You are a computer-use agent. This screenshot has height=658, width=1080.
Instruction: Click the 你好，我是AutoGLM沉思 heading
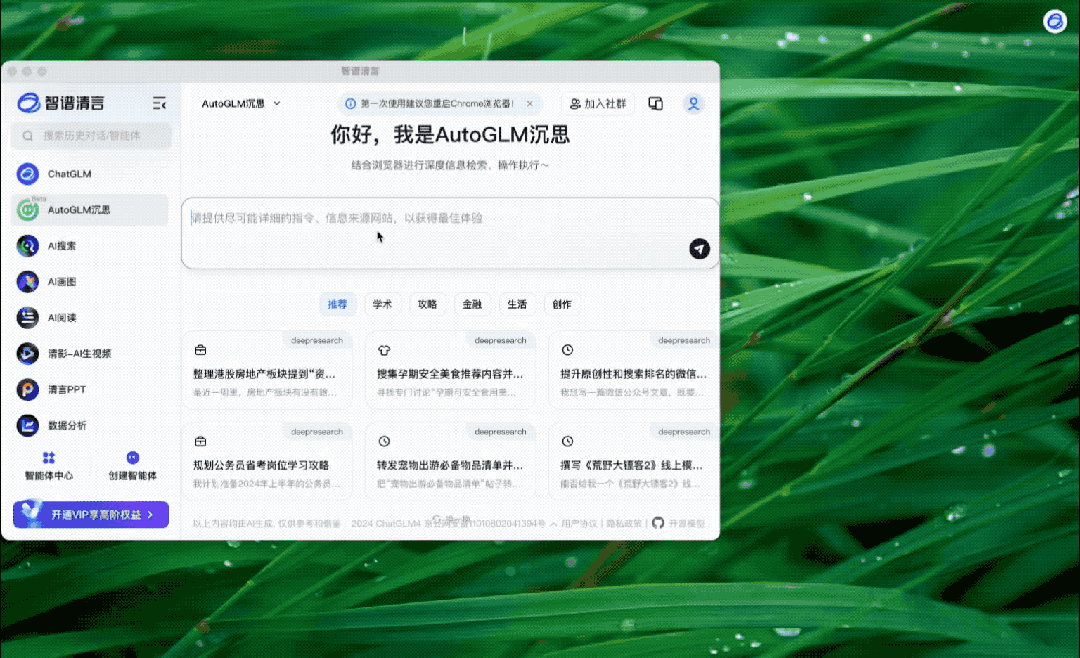[450, 134]
